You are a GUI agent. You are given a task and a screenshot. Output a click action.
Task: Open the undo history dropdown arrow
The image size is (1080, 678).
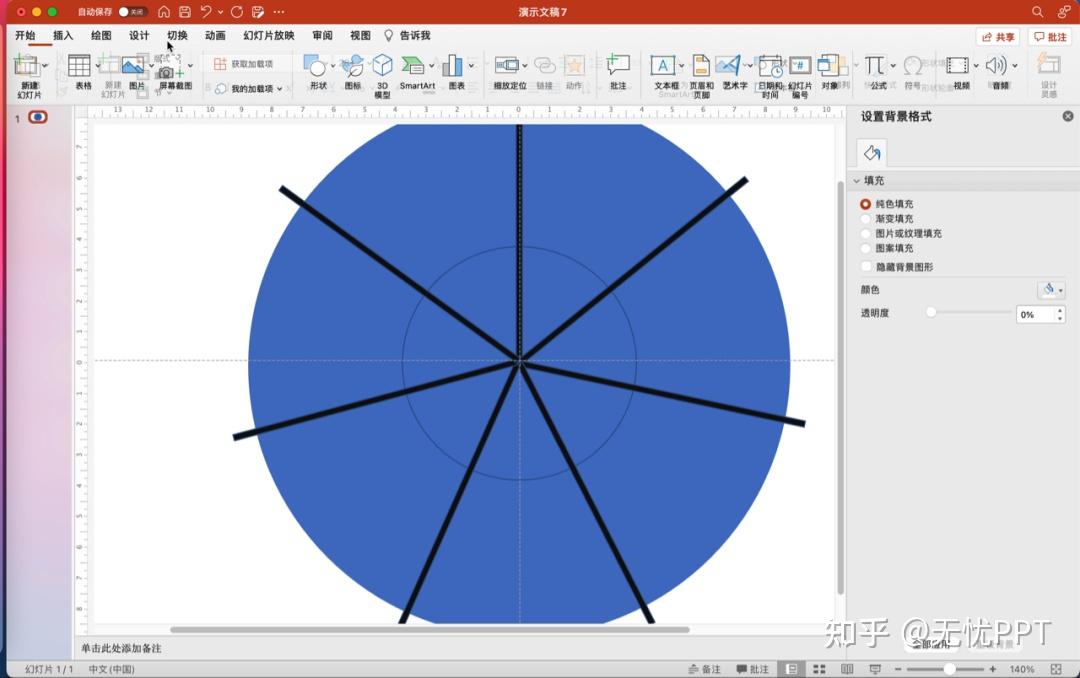[x=220, y=12]
